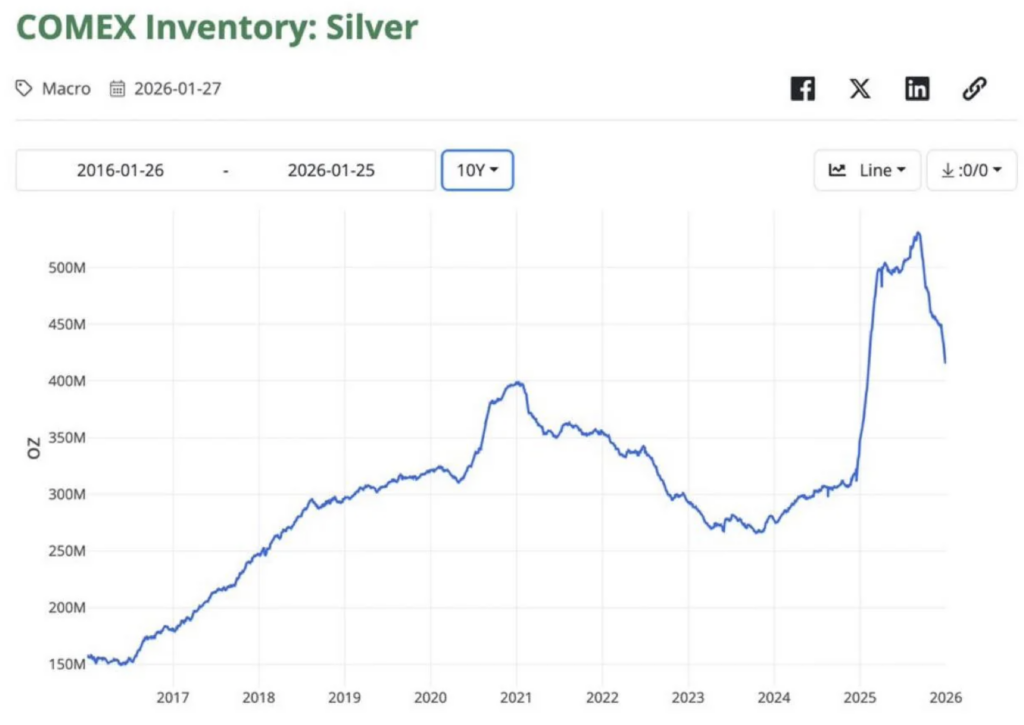
Task: Click the 2021 x-axis year label
Action: coord(516,696)
